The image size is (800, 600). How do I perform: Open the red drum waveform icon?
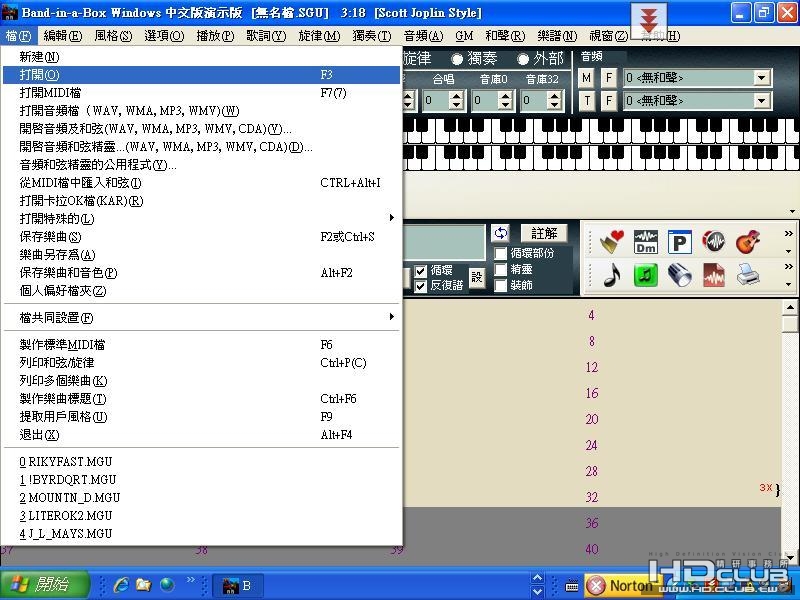pos(713,241)
